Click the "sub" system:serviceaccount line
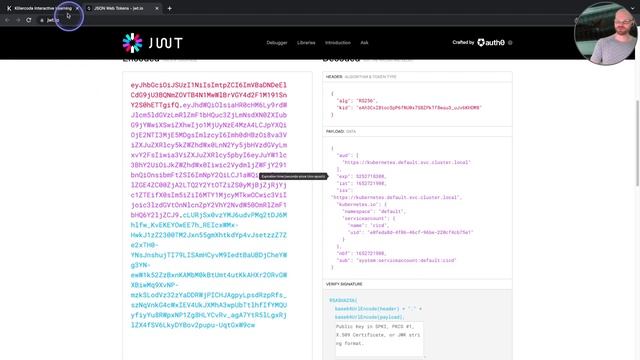 click(x=396, y=260)
